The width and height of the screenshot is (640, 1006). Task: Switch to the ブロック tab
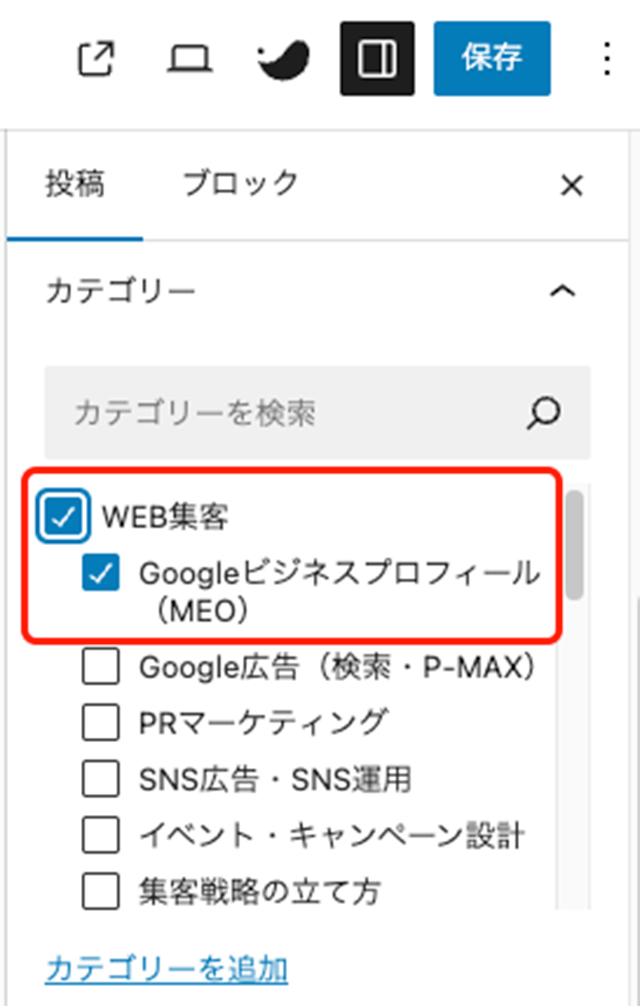pos(240,184)
